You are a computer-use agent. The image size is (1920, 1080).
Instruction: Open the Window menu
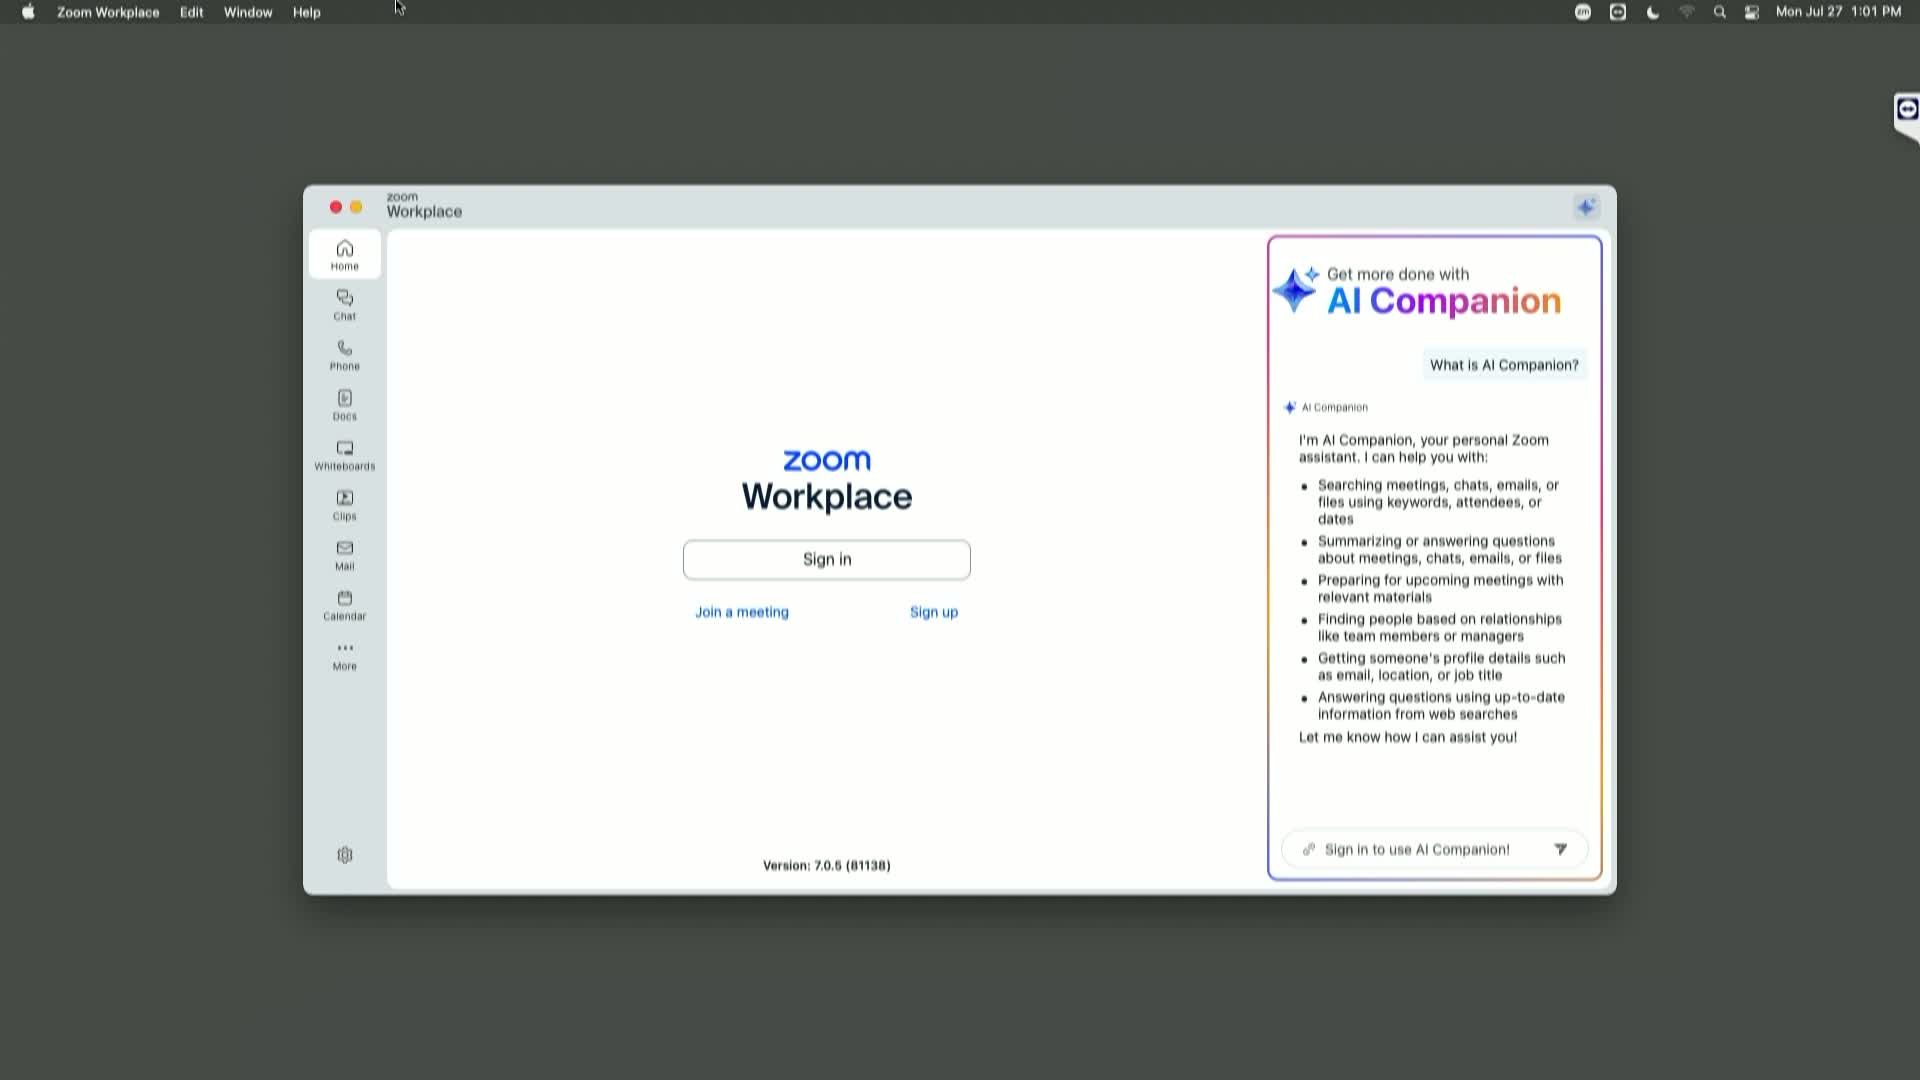(x=248, y=12)
